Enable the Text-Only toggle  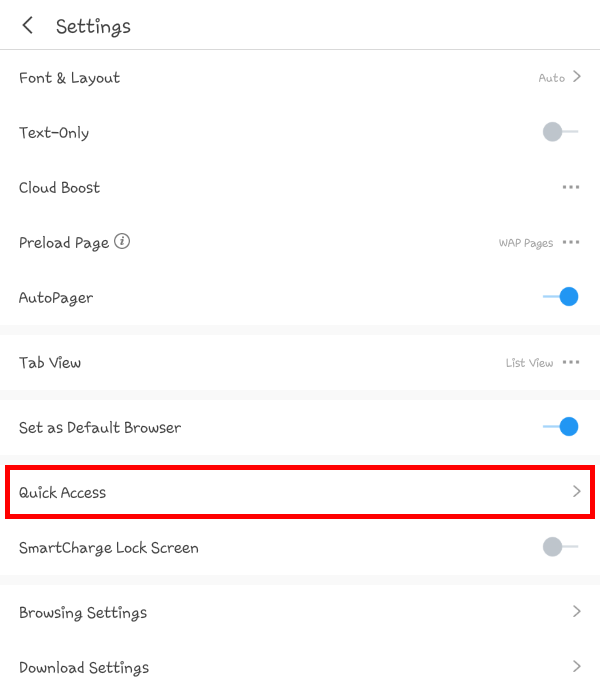point(560,132)
